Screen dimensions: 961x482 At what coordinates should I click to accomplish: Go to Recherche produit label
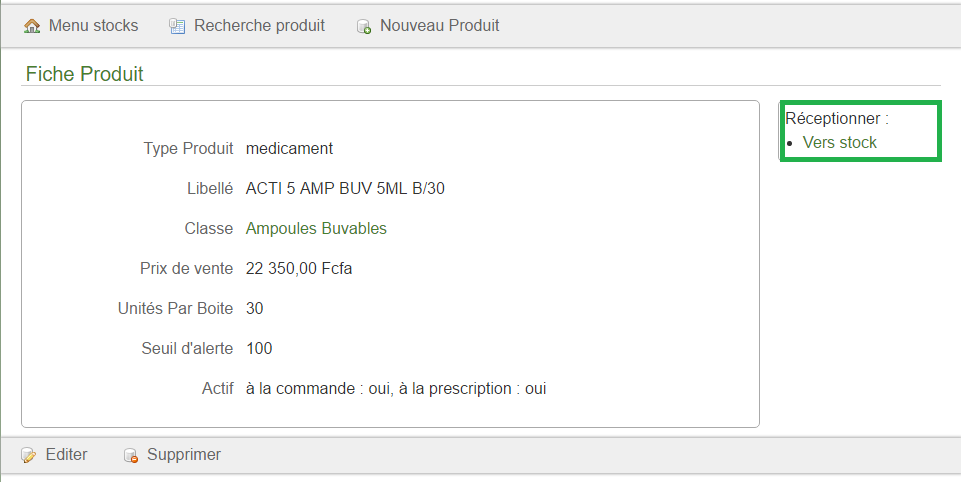259,25
